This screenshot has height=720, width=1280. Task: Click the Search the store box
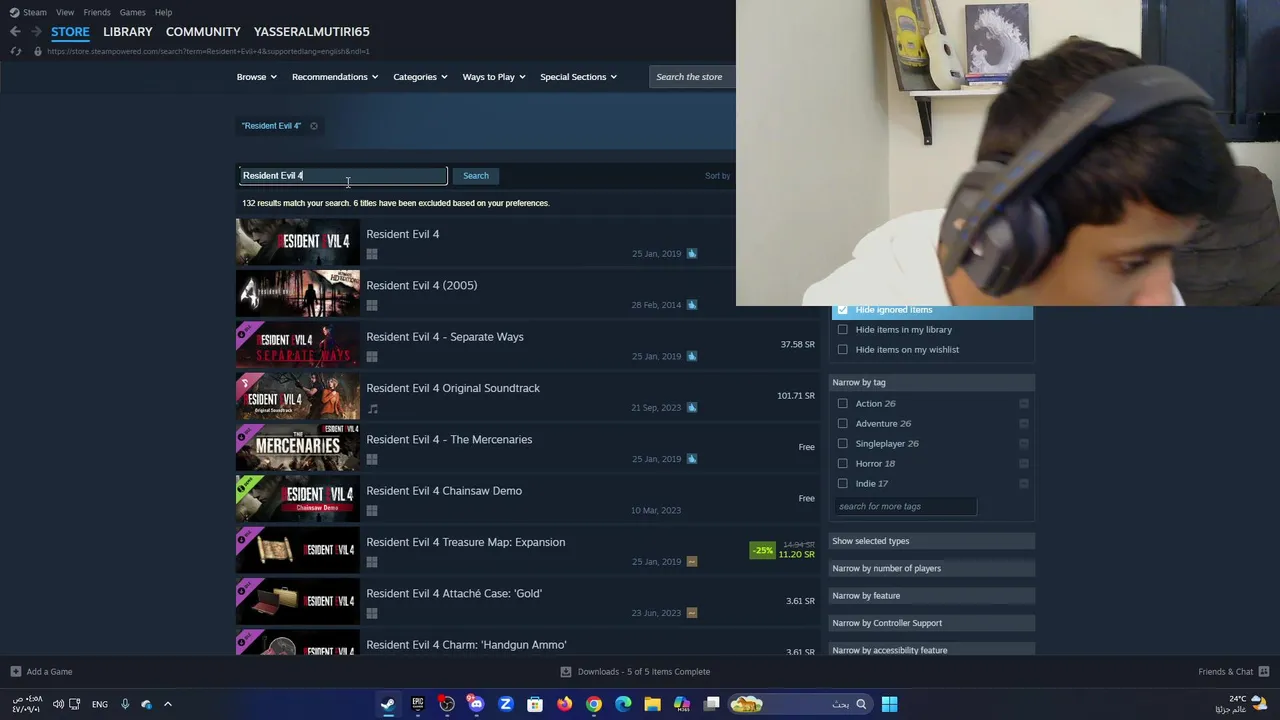coord(693,77)
